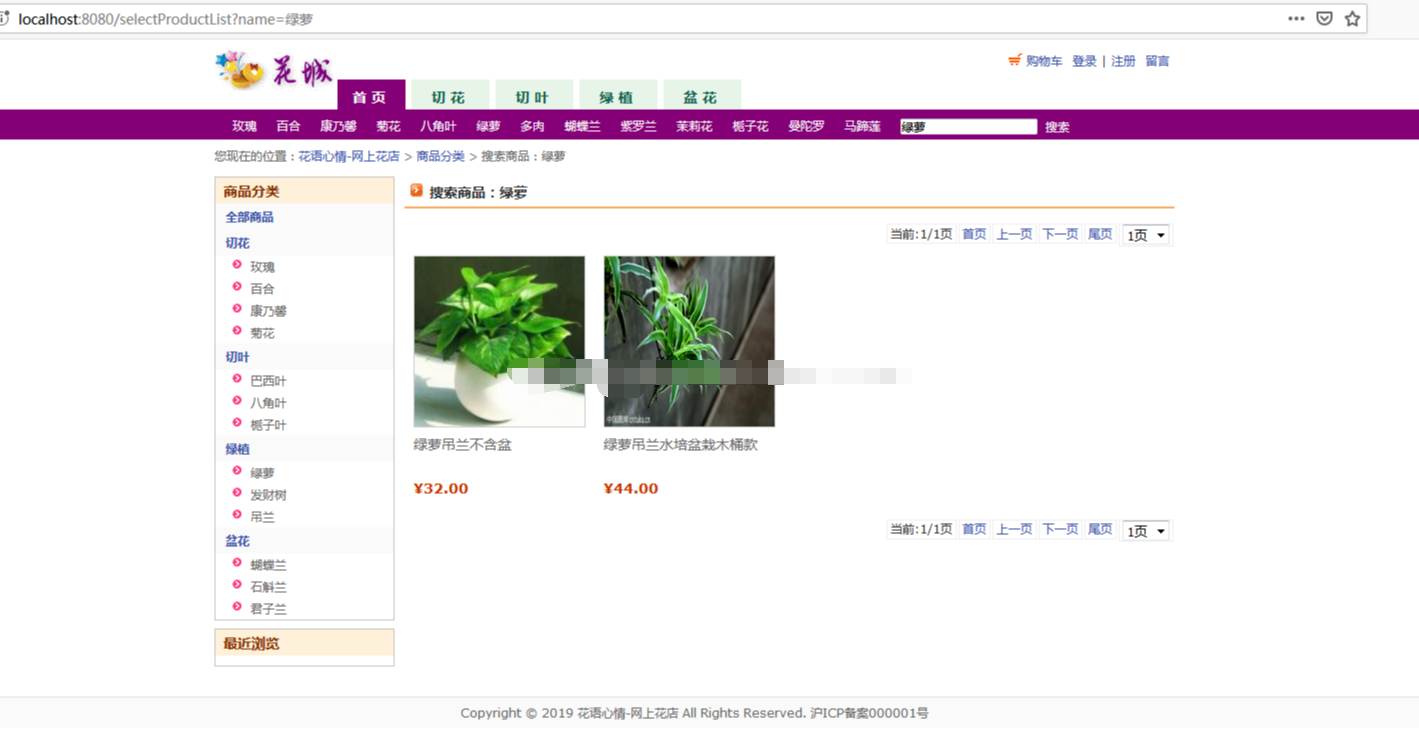Click the 登录 login link
Image resolution: width=1419 pixels, height=742 pixels.
pos(1084,61)
